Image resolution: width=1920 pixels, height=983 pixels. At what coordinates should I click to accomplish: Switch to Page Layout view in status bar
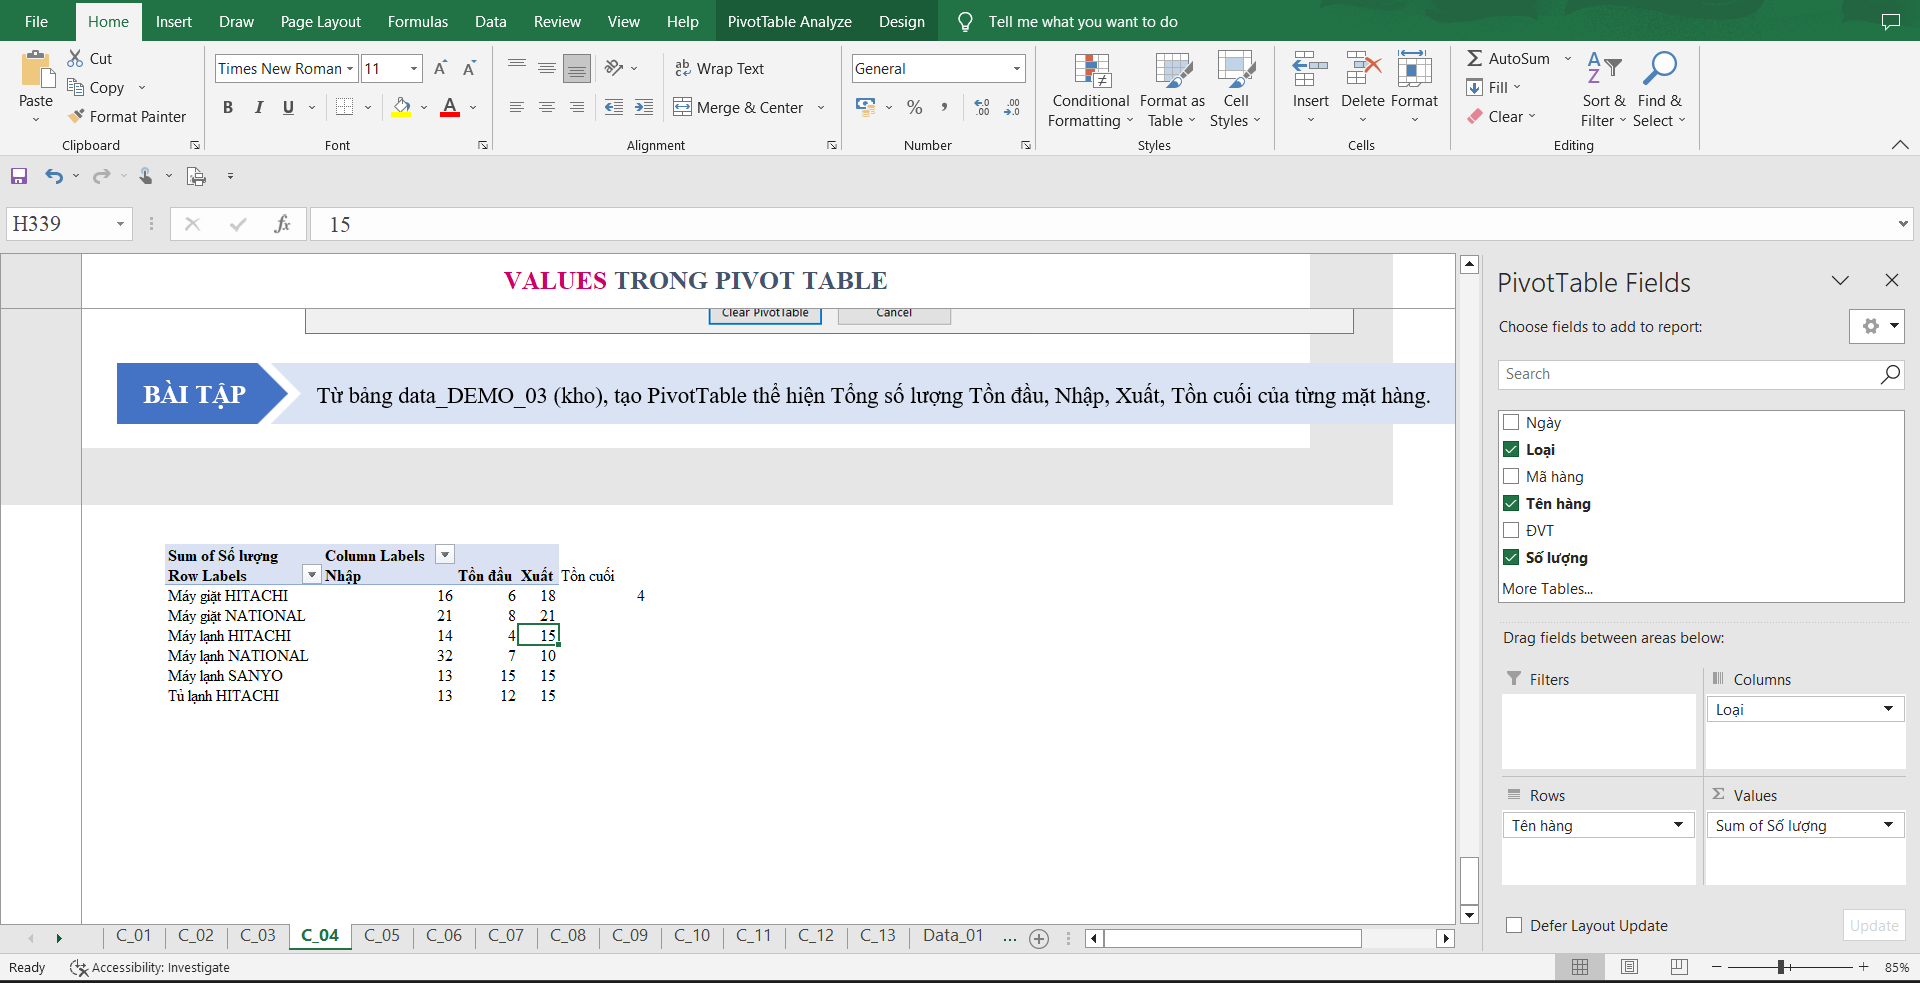pyautogui.click(x=1629, y=967)
